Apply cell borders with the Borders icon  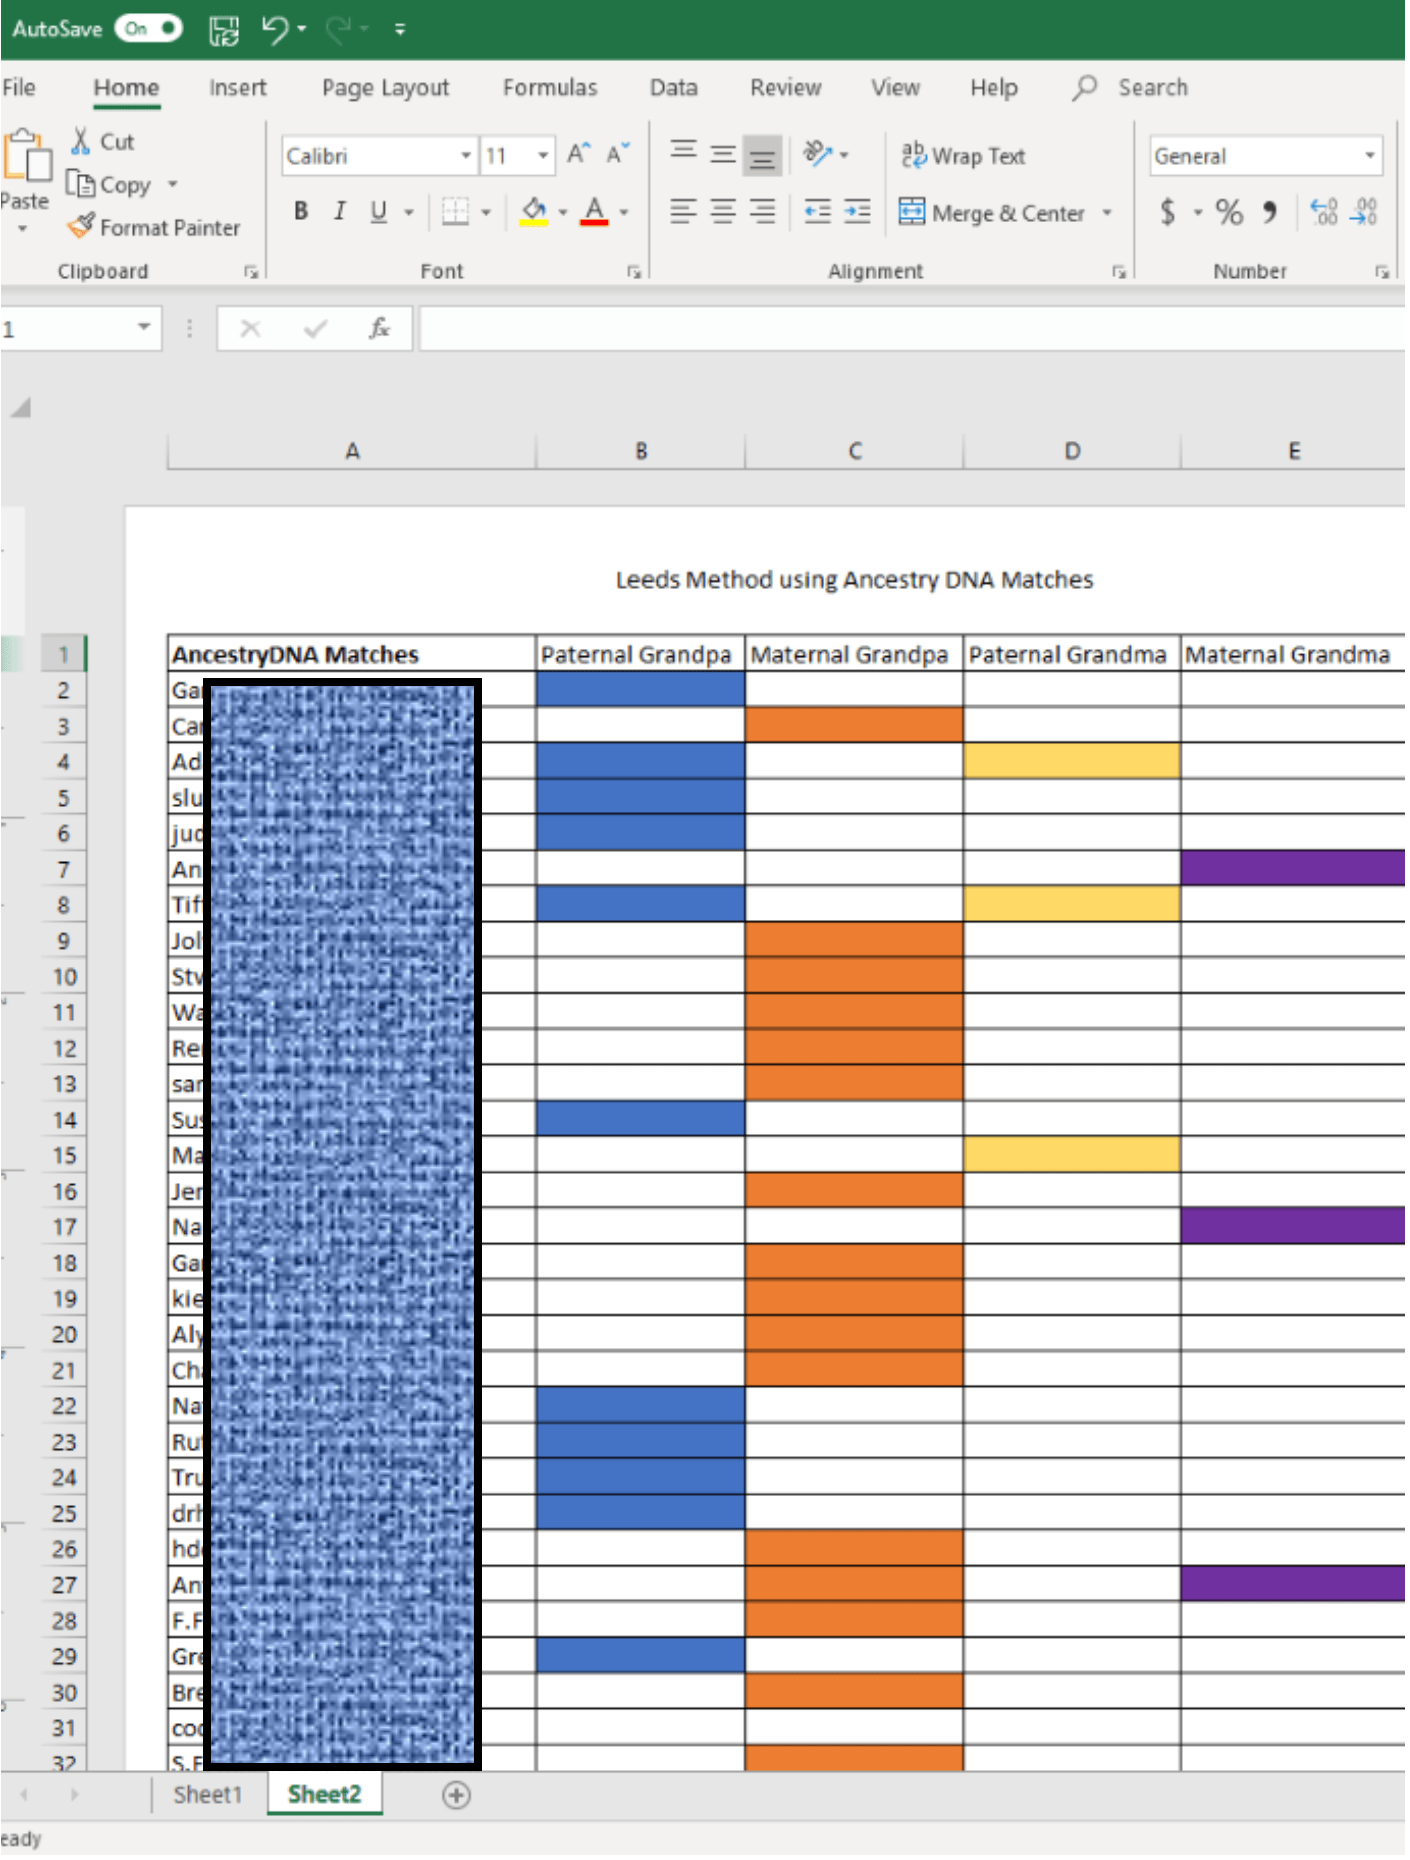pos(456,211)
